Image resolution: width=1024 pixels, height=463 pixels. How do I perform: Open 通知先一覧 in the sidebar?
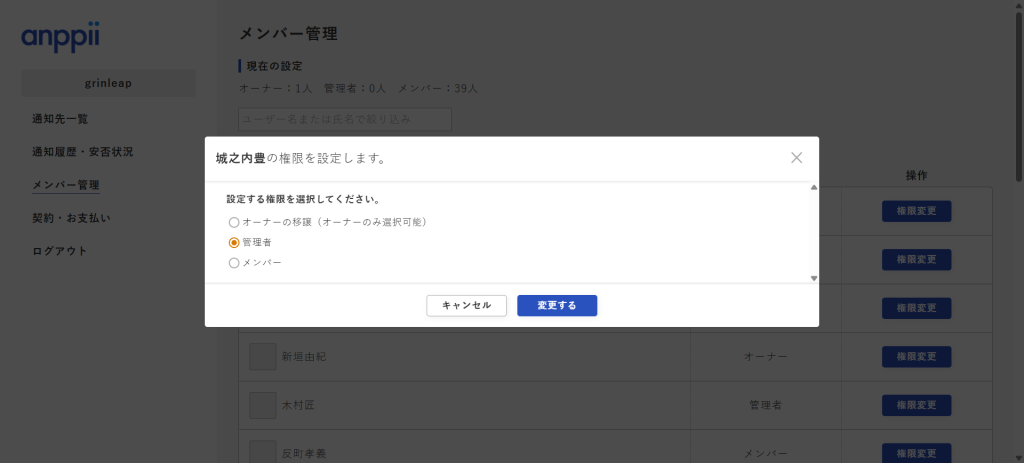click(x=60, y=119)
